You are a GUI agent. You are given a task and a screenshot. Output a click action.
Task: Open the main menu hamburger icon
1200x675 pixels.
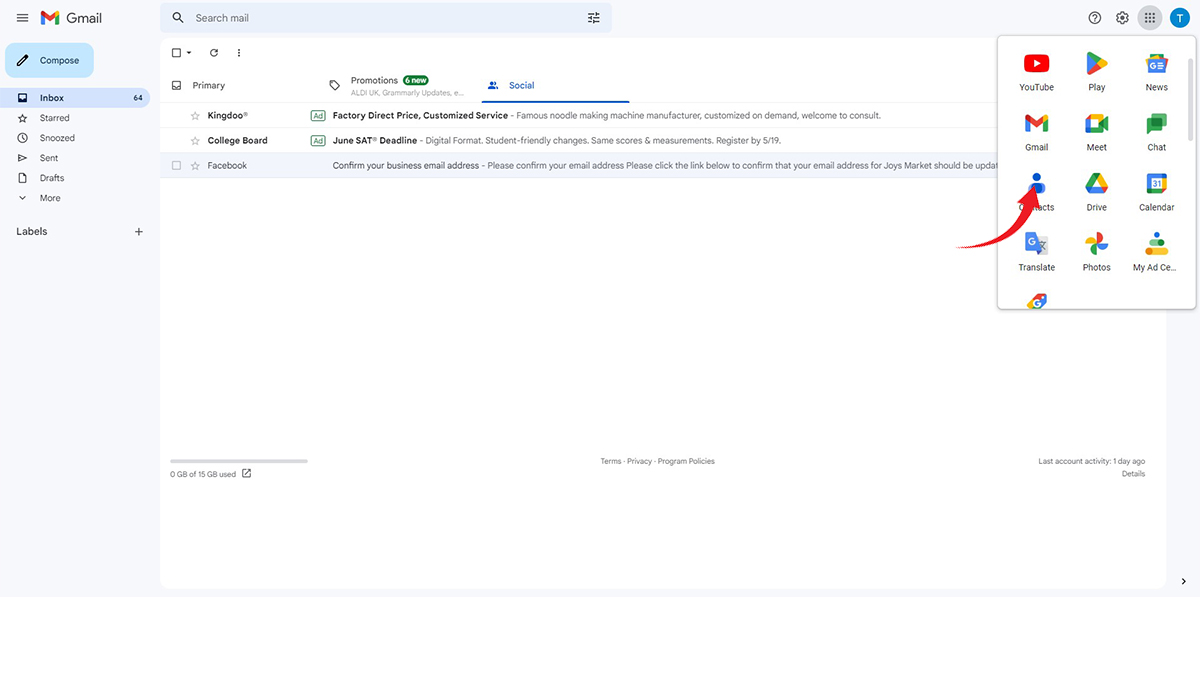coord(22,18)
